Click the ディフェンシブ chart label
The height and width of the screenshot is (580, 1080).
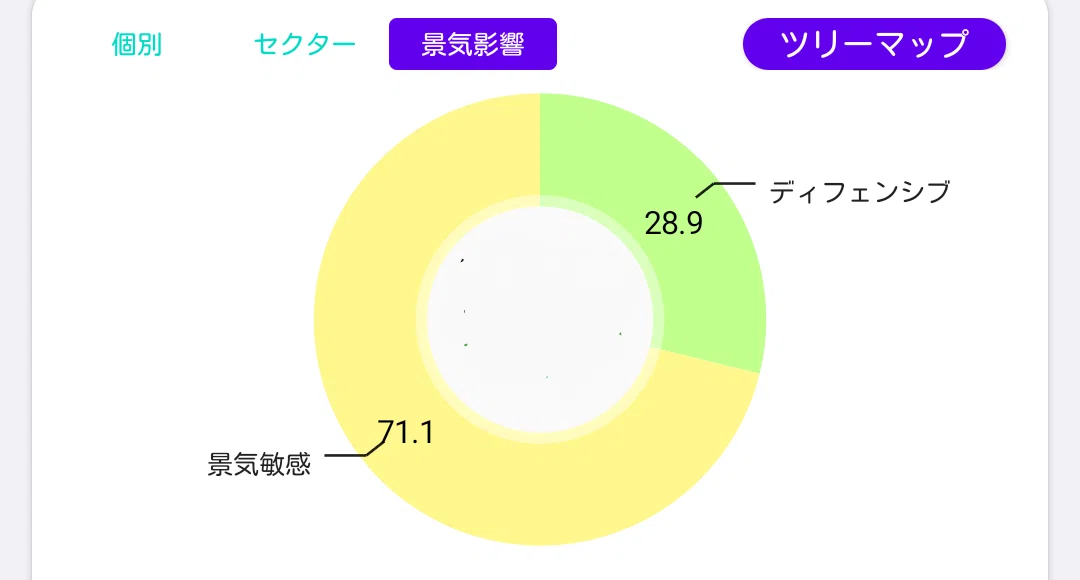(x=859, y=191)
